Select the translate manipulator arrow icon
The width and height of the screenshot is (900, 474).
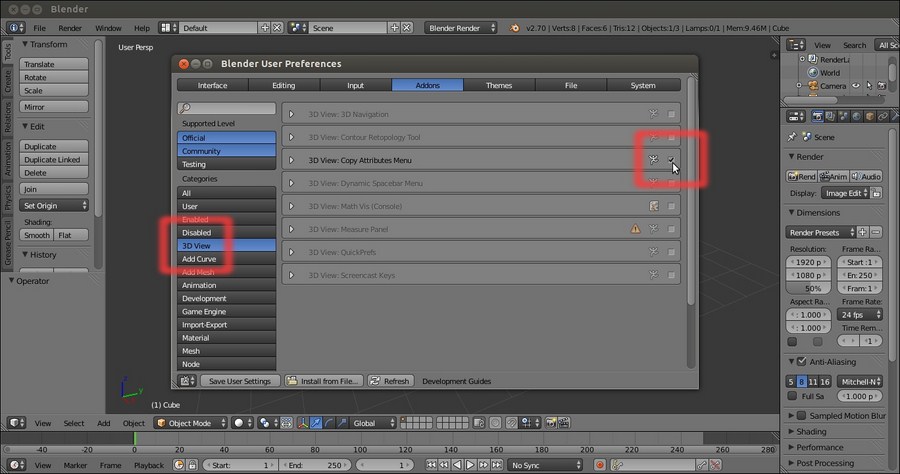tap(316, 423)
